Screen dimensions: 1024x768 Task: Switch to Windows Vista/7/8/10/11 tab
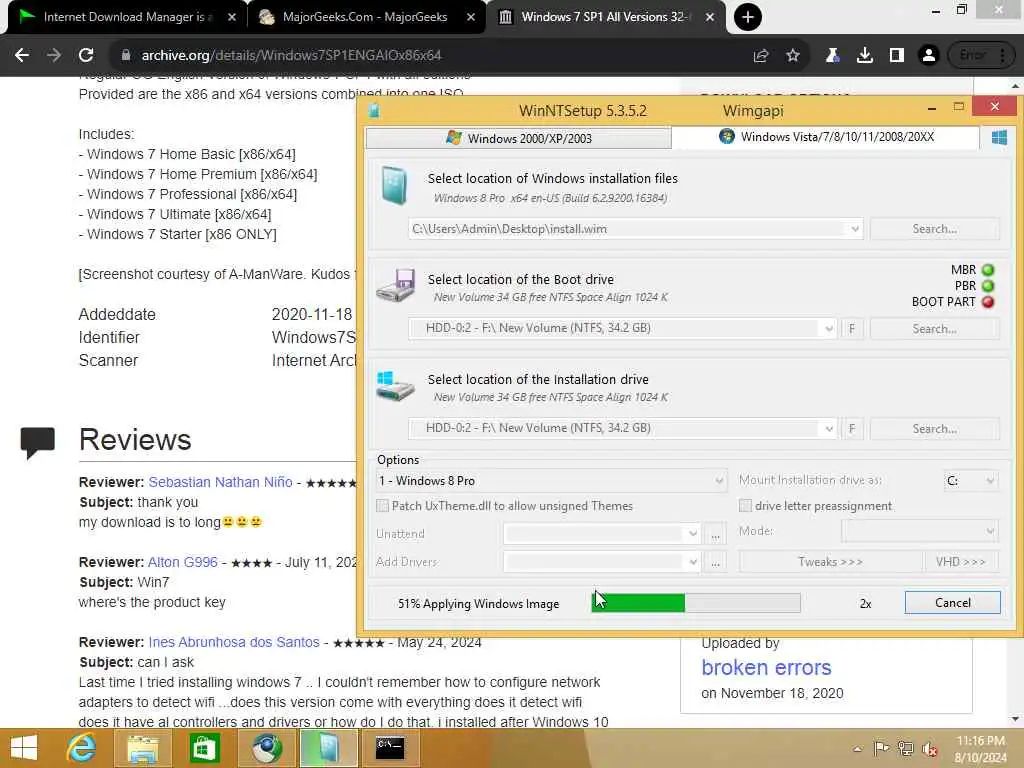point(826,137)
